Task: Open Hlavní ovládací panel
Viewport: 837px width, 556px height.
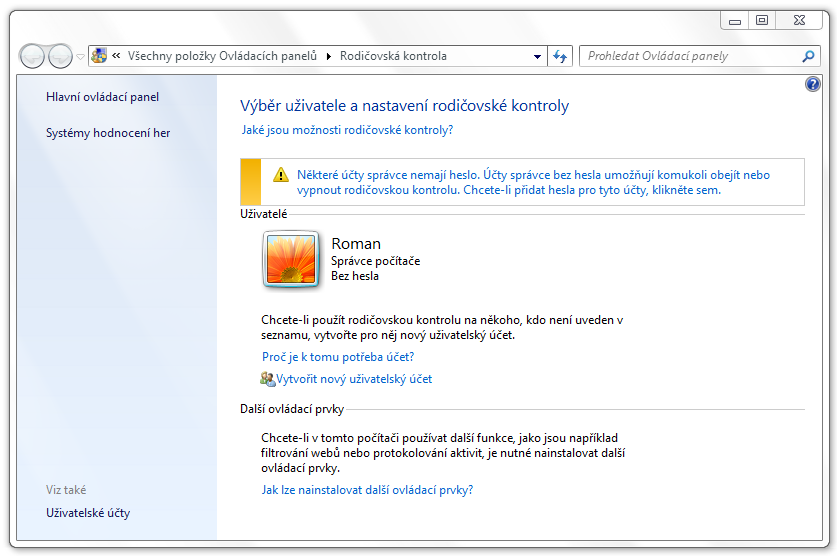Action: 102,97
